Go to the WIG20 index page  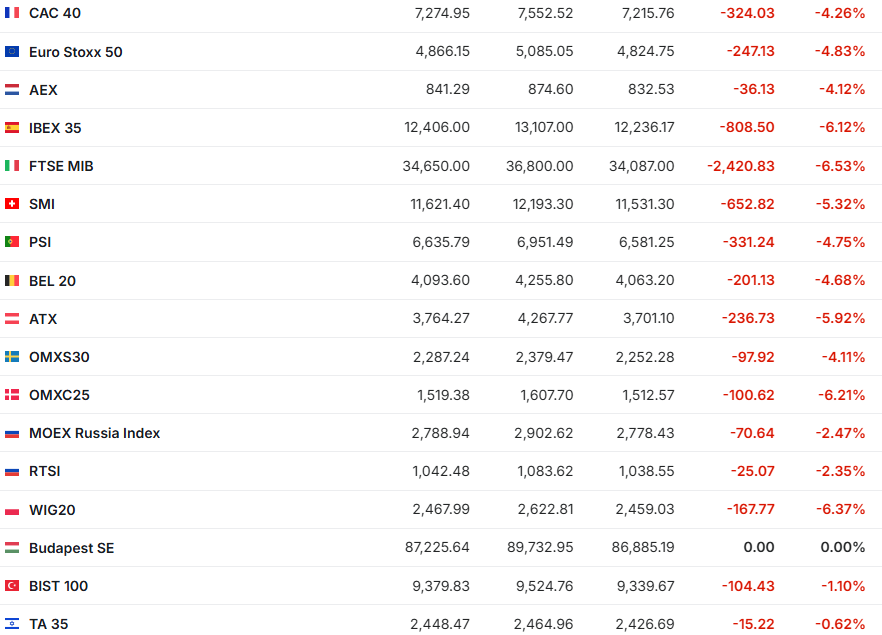tap(52, 510)
